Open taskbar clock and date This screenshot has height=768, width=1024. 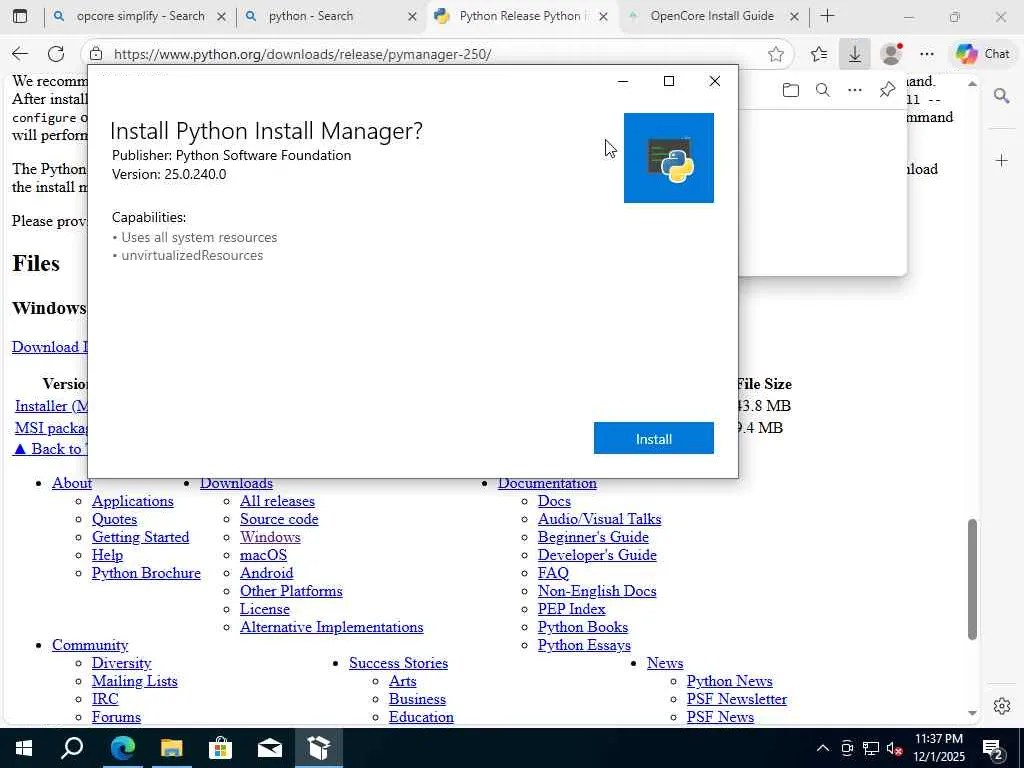coord(938,748)
